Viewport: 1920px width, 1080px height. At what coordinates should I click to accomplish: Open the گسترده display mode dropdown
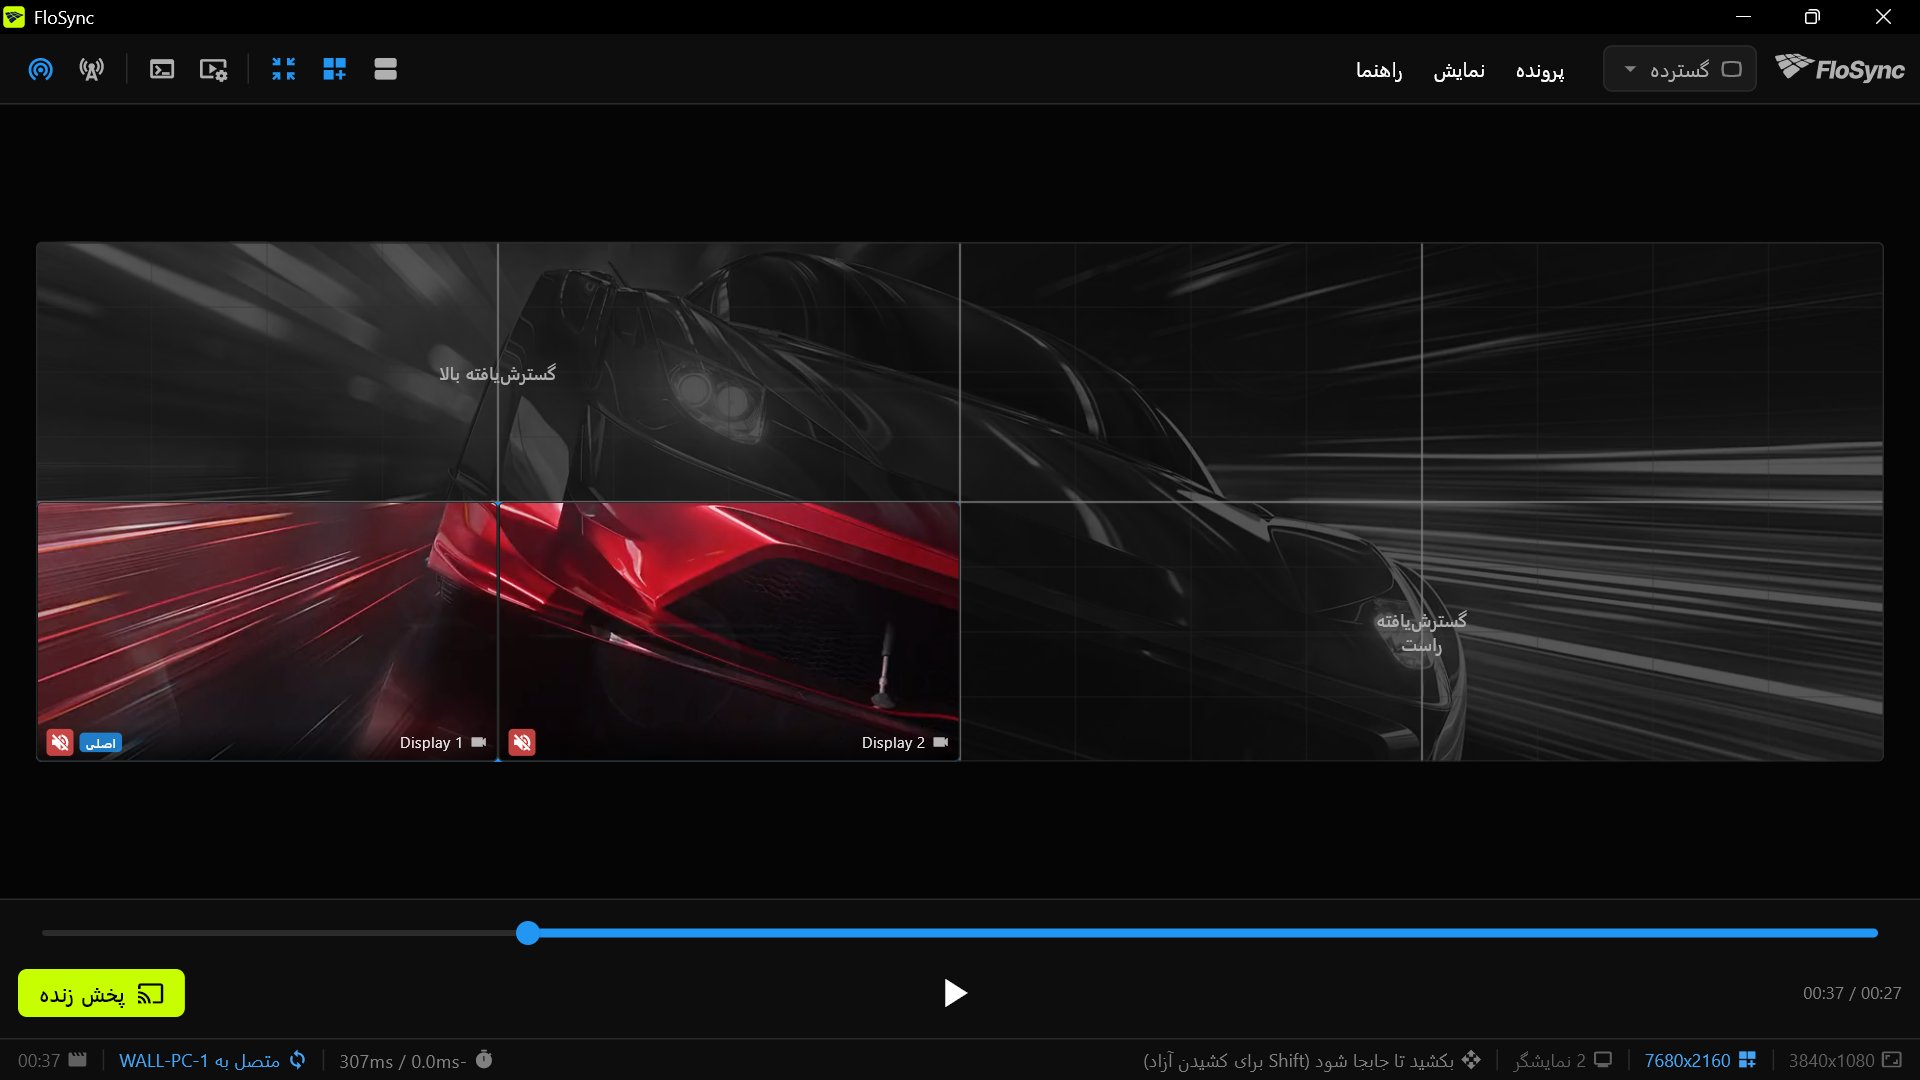tap(1680, 69)
